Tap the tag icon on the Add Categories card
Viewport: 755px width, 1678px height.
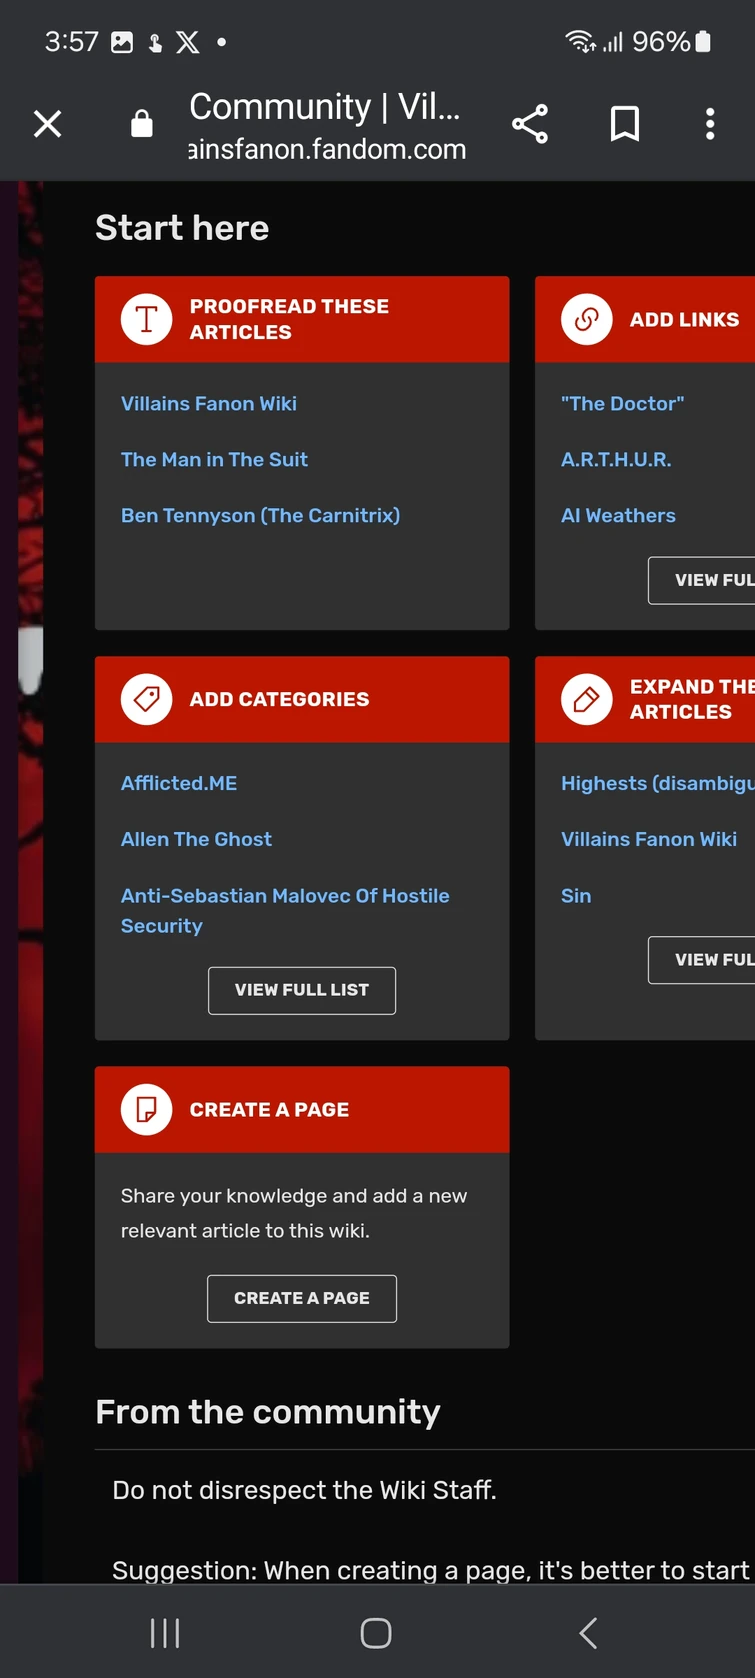click(146, 699)
